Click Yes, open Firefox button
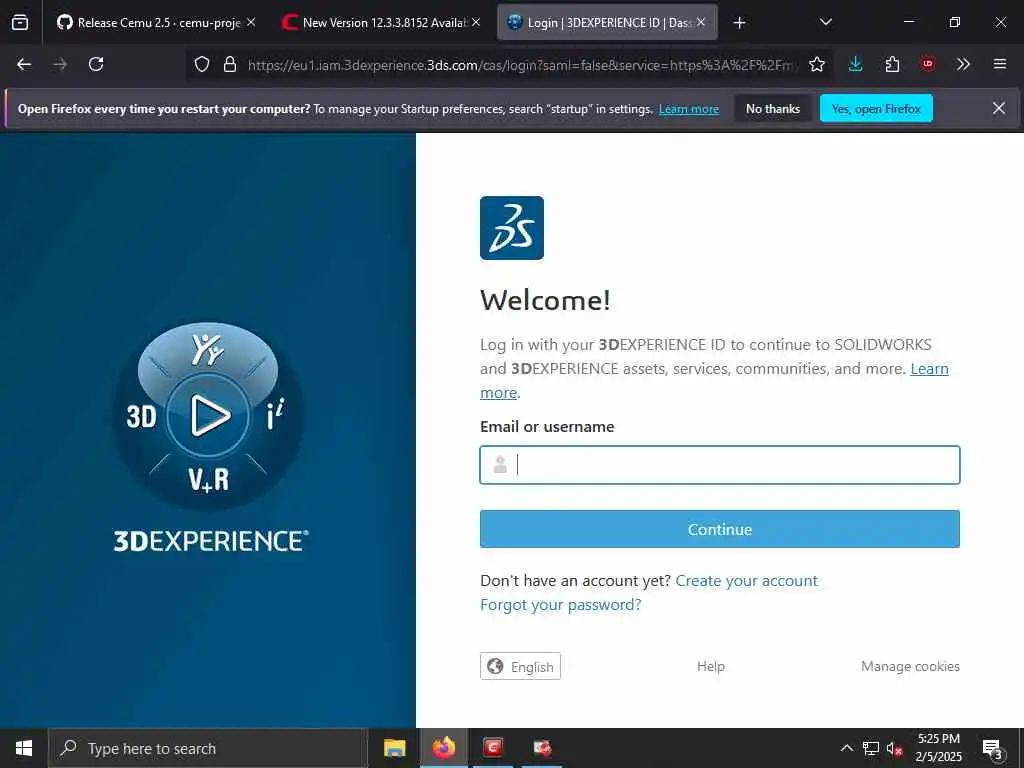 pyautogui.click(x=876, y=108)
